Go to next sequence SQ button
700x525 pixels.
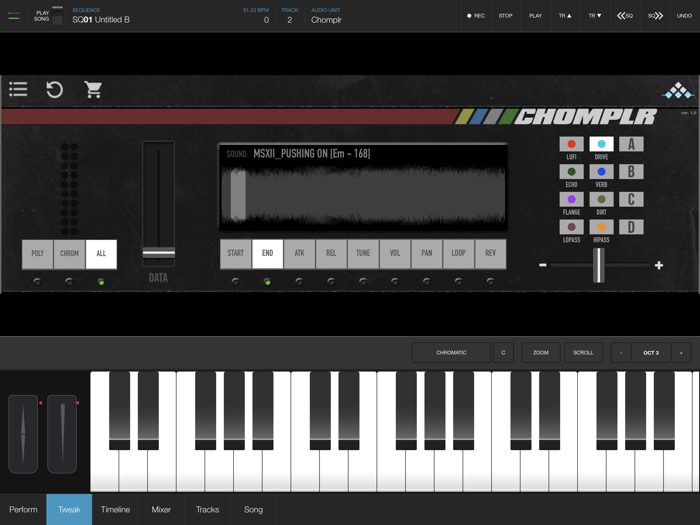pos(655,16)
